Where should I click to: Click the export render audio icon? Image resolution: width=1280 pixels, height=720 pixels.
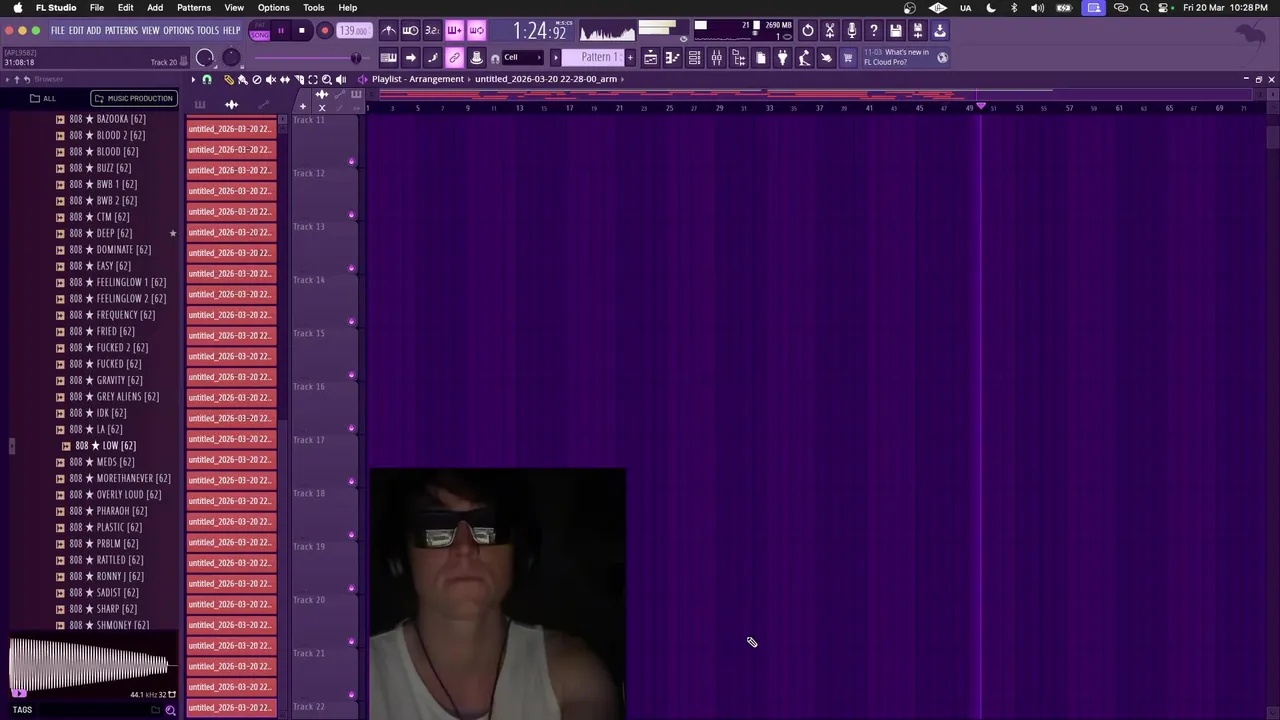939,31
